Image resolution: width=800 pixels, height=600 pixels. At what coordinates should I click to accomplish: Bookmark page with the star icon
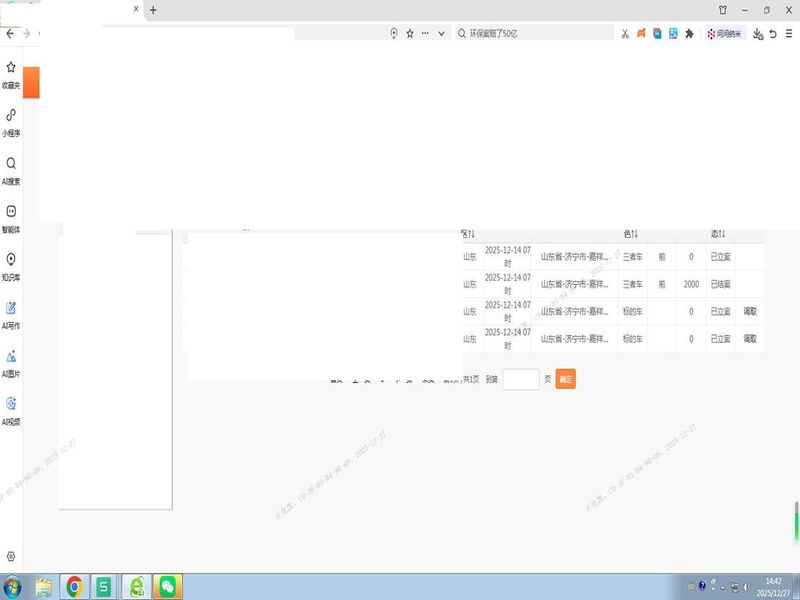(410, 33)
